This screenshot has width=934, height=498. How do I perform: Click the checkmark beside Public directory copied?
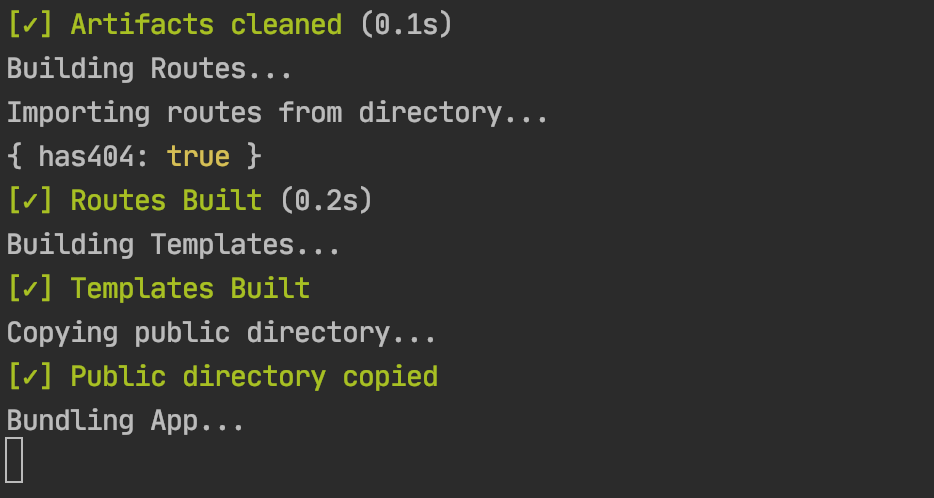[30, 376]
